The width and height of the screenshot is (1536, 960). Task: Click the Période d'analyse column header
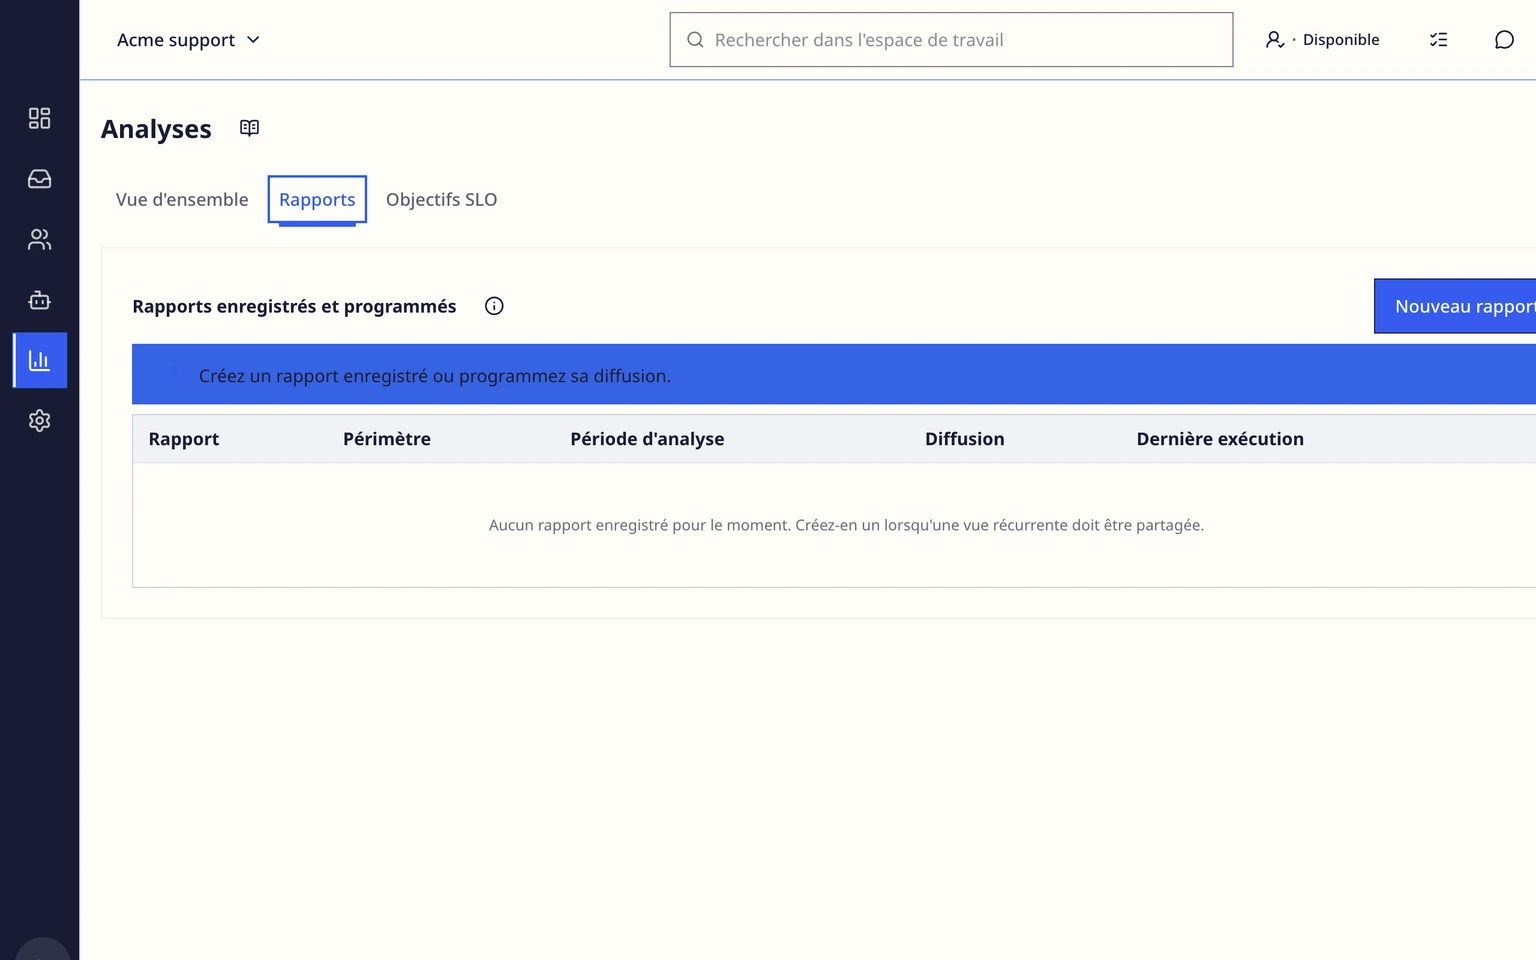pos(647,439)
